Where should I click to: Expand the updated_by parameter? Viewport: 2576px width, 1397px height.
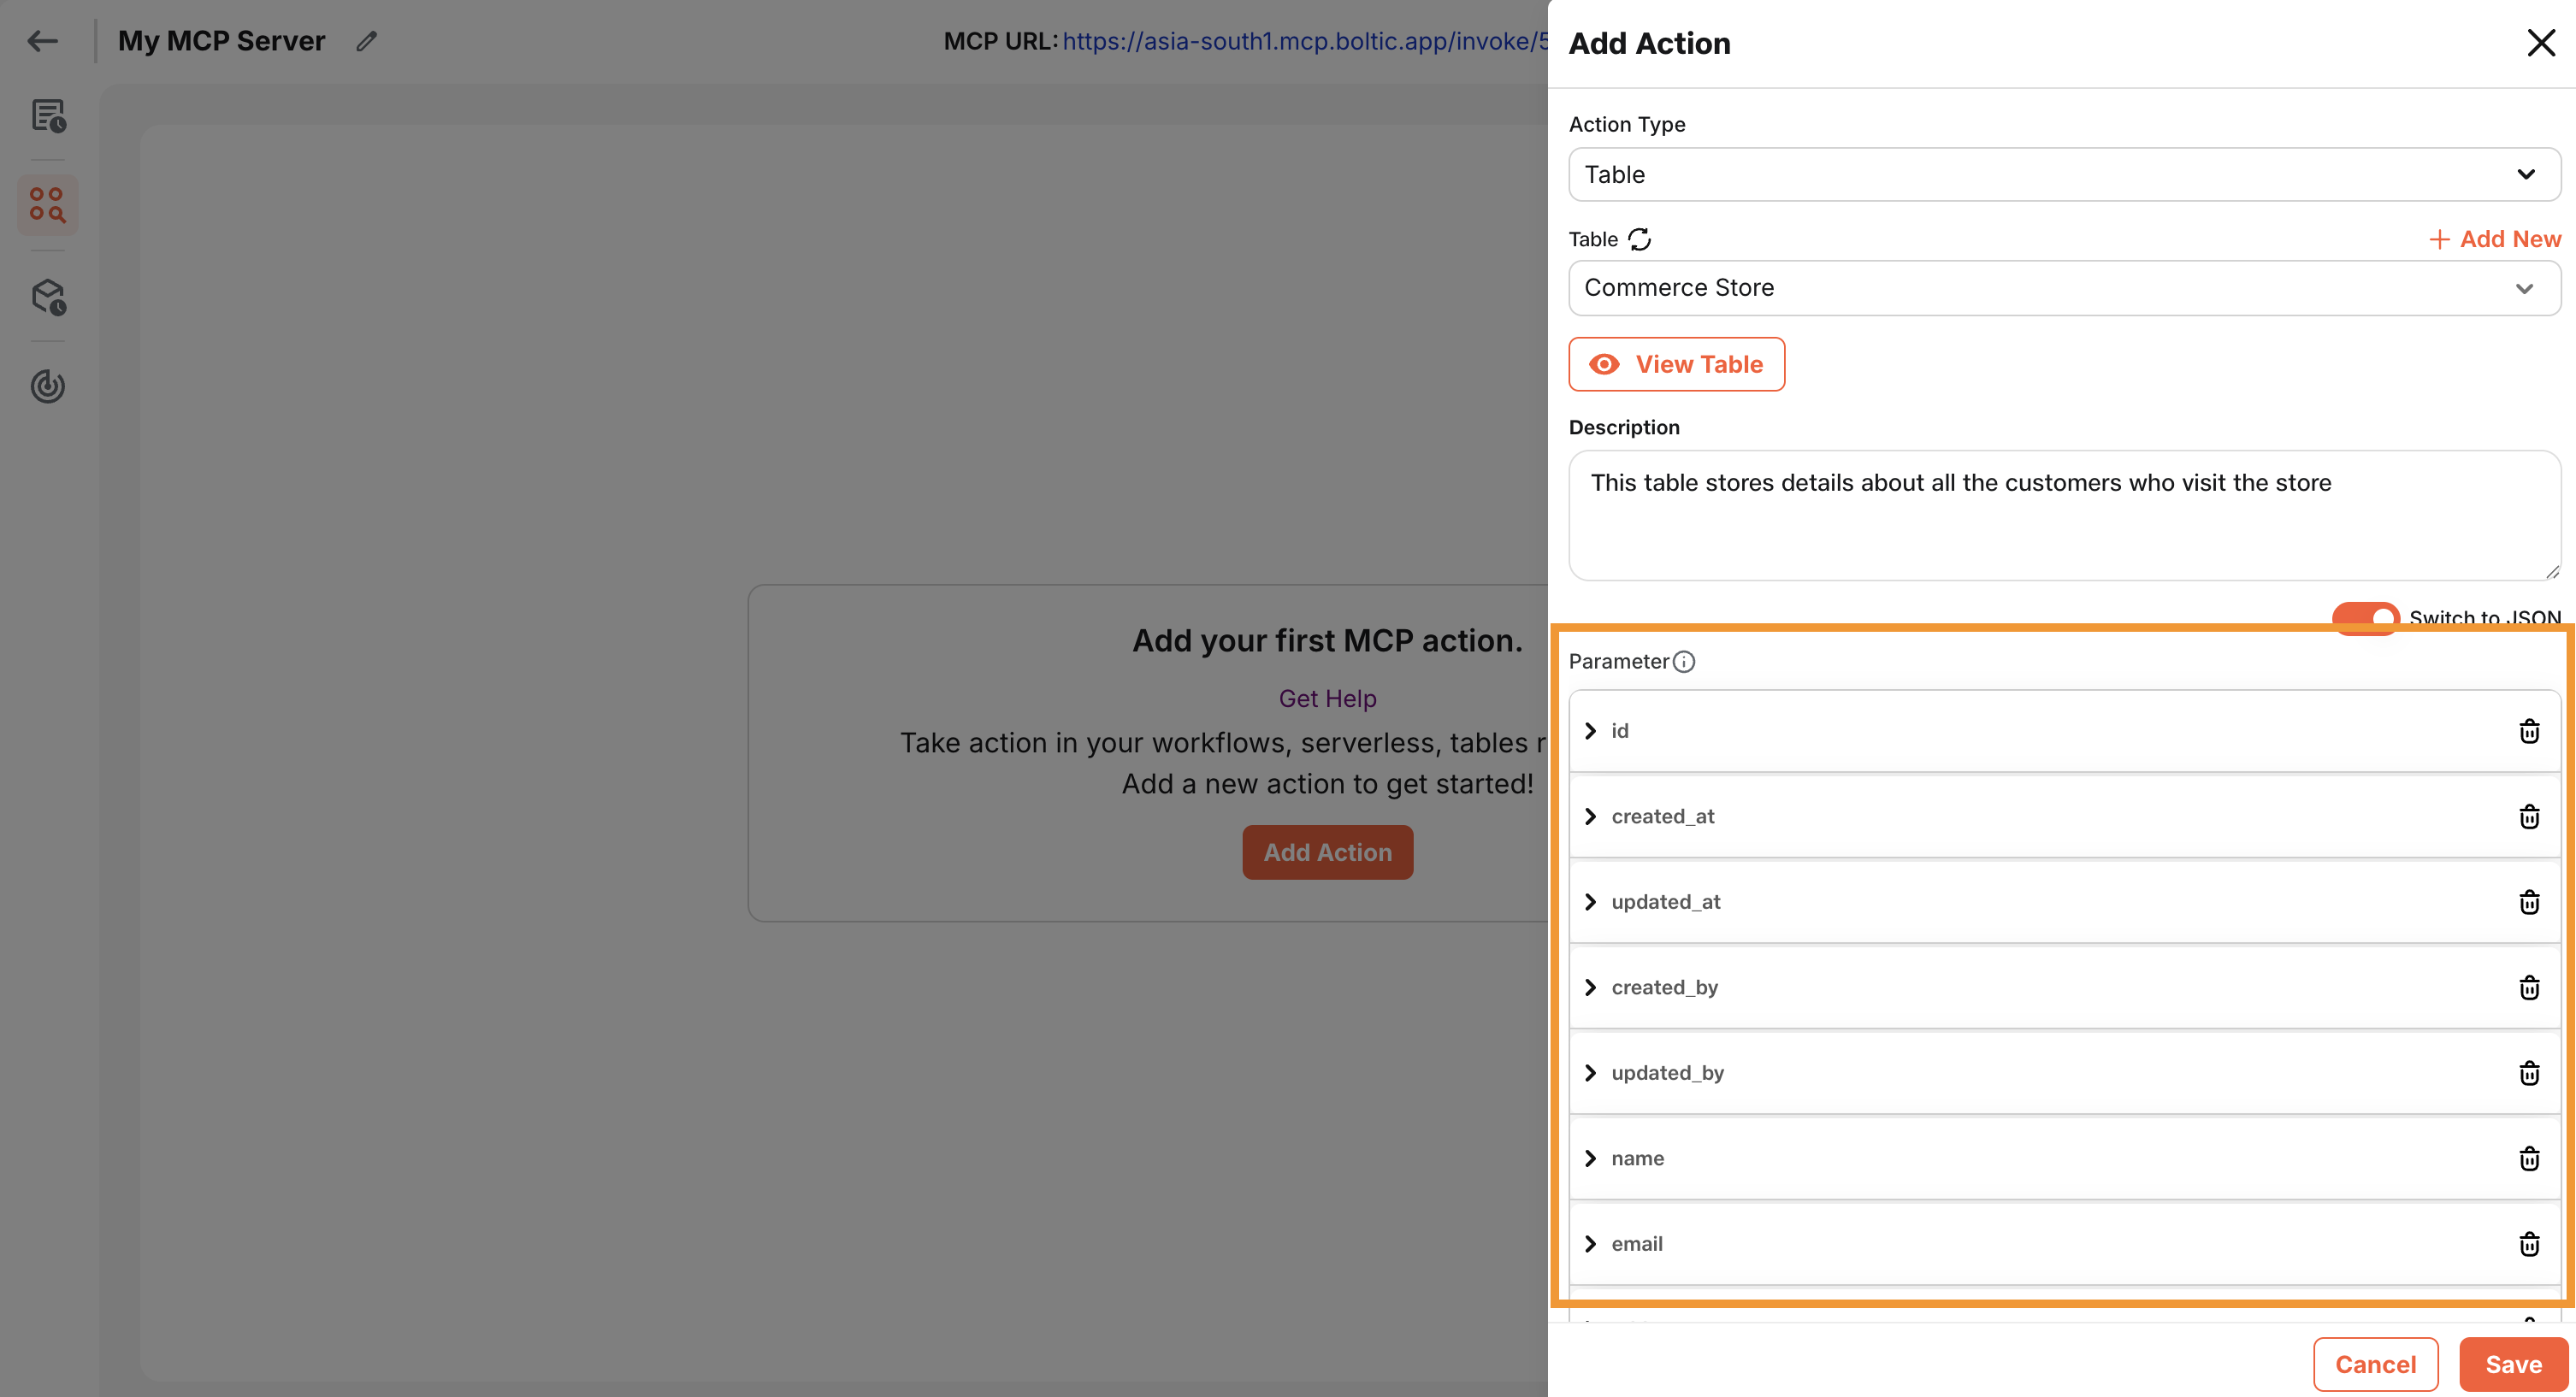pos(1592,1072)
